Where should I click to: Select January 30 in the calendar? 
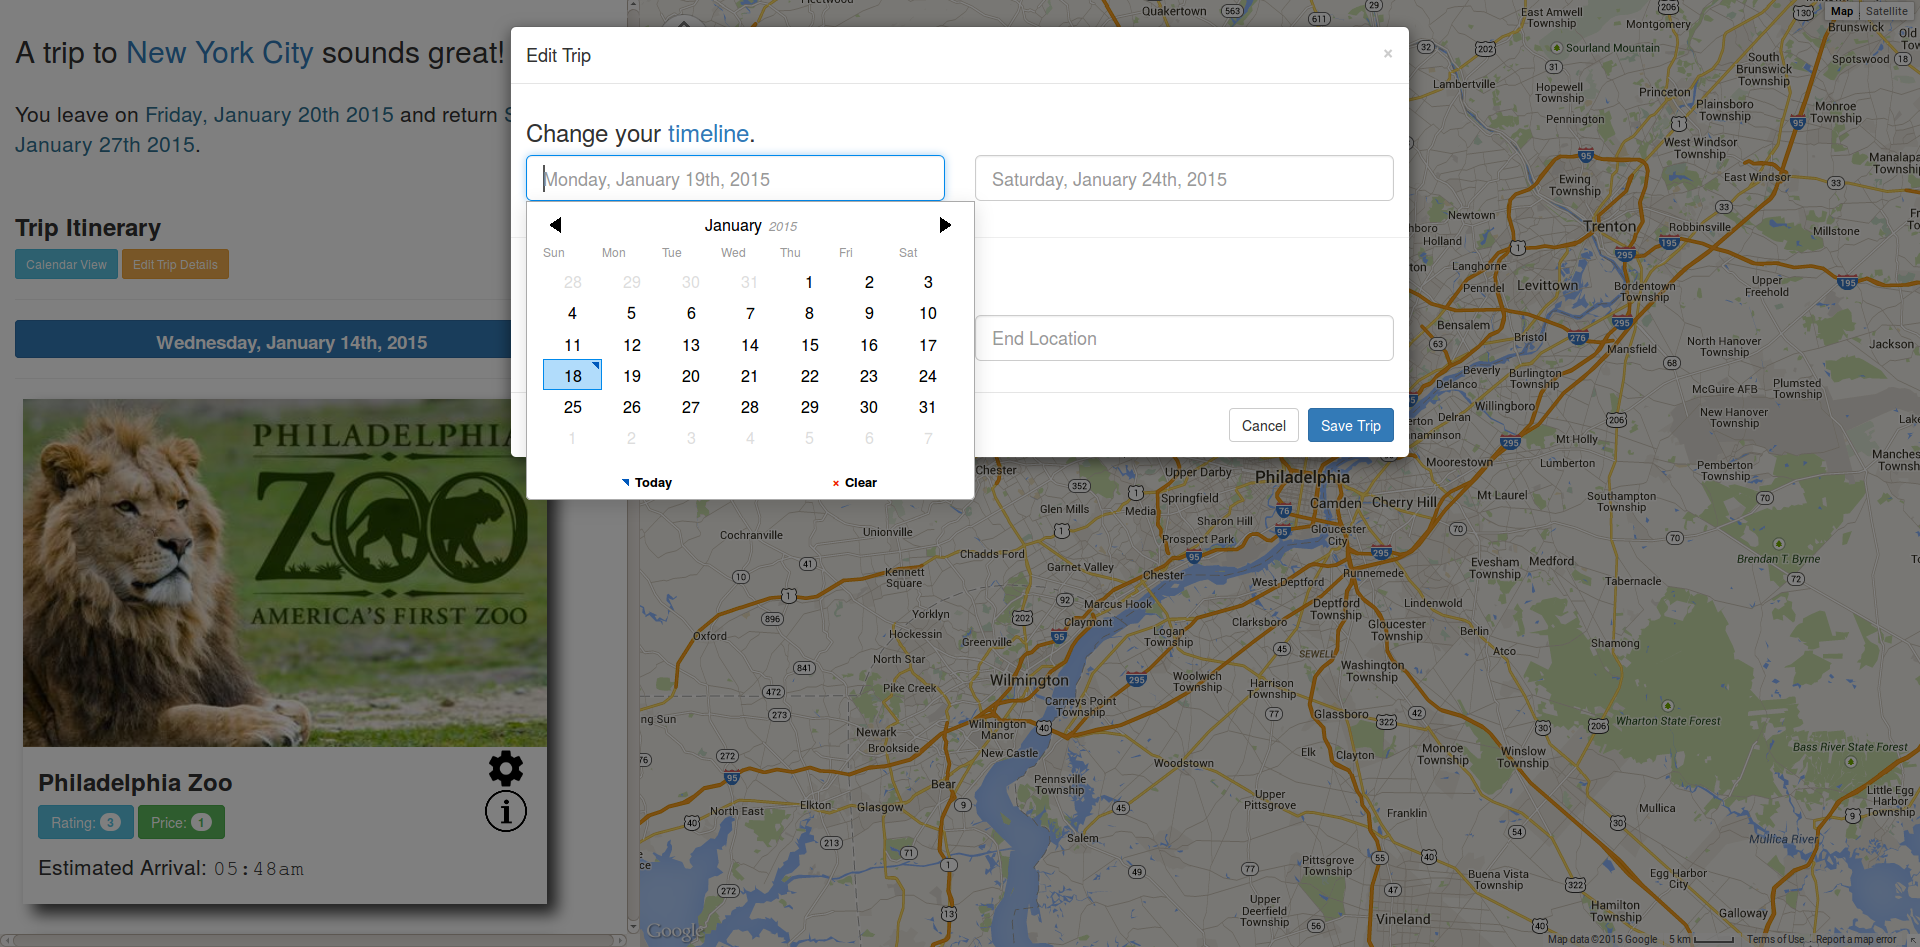pos(869,407)
